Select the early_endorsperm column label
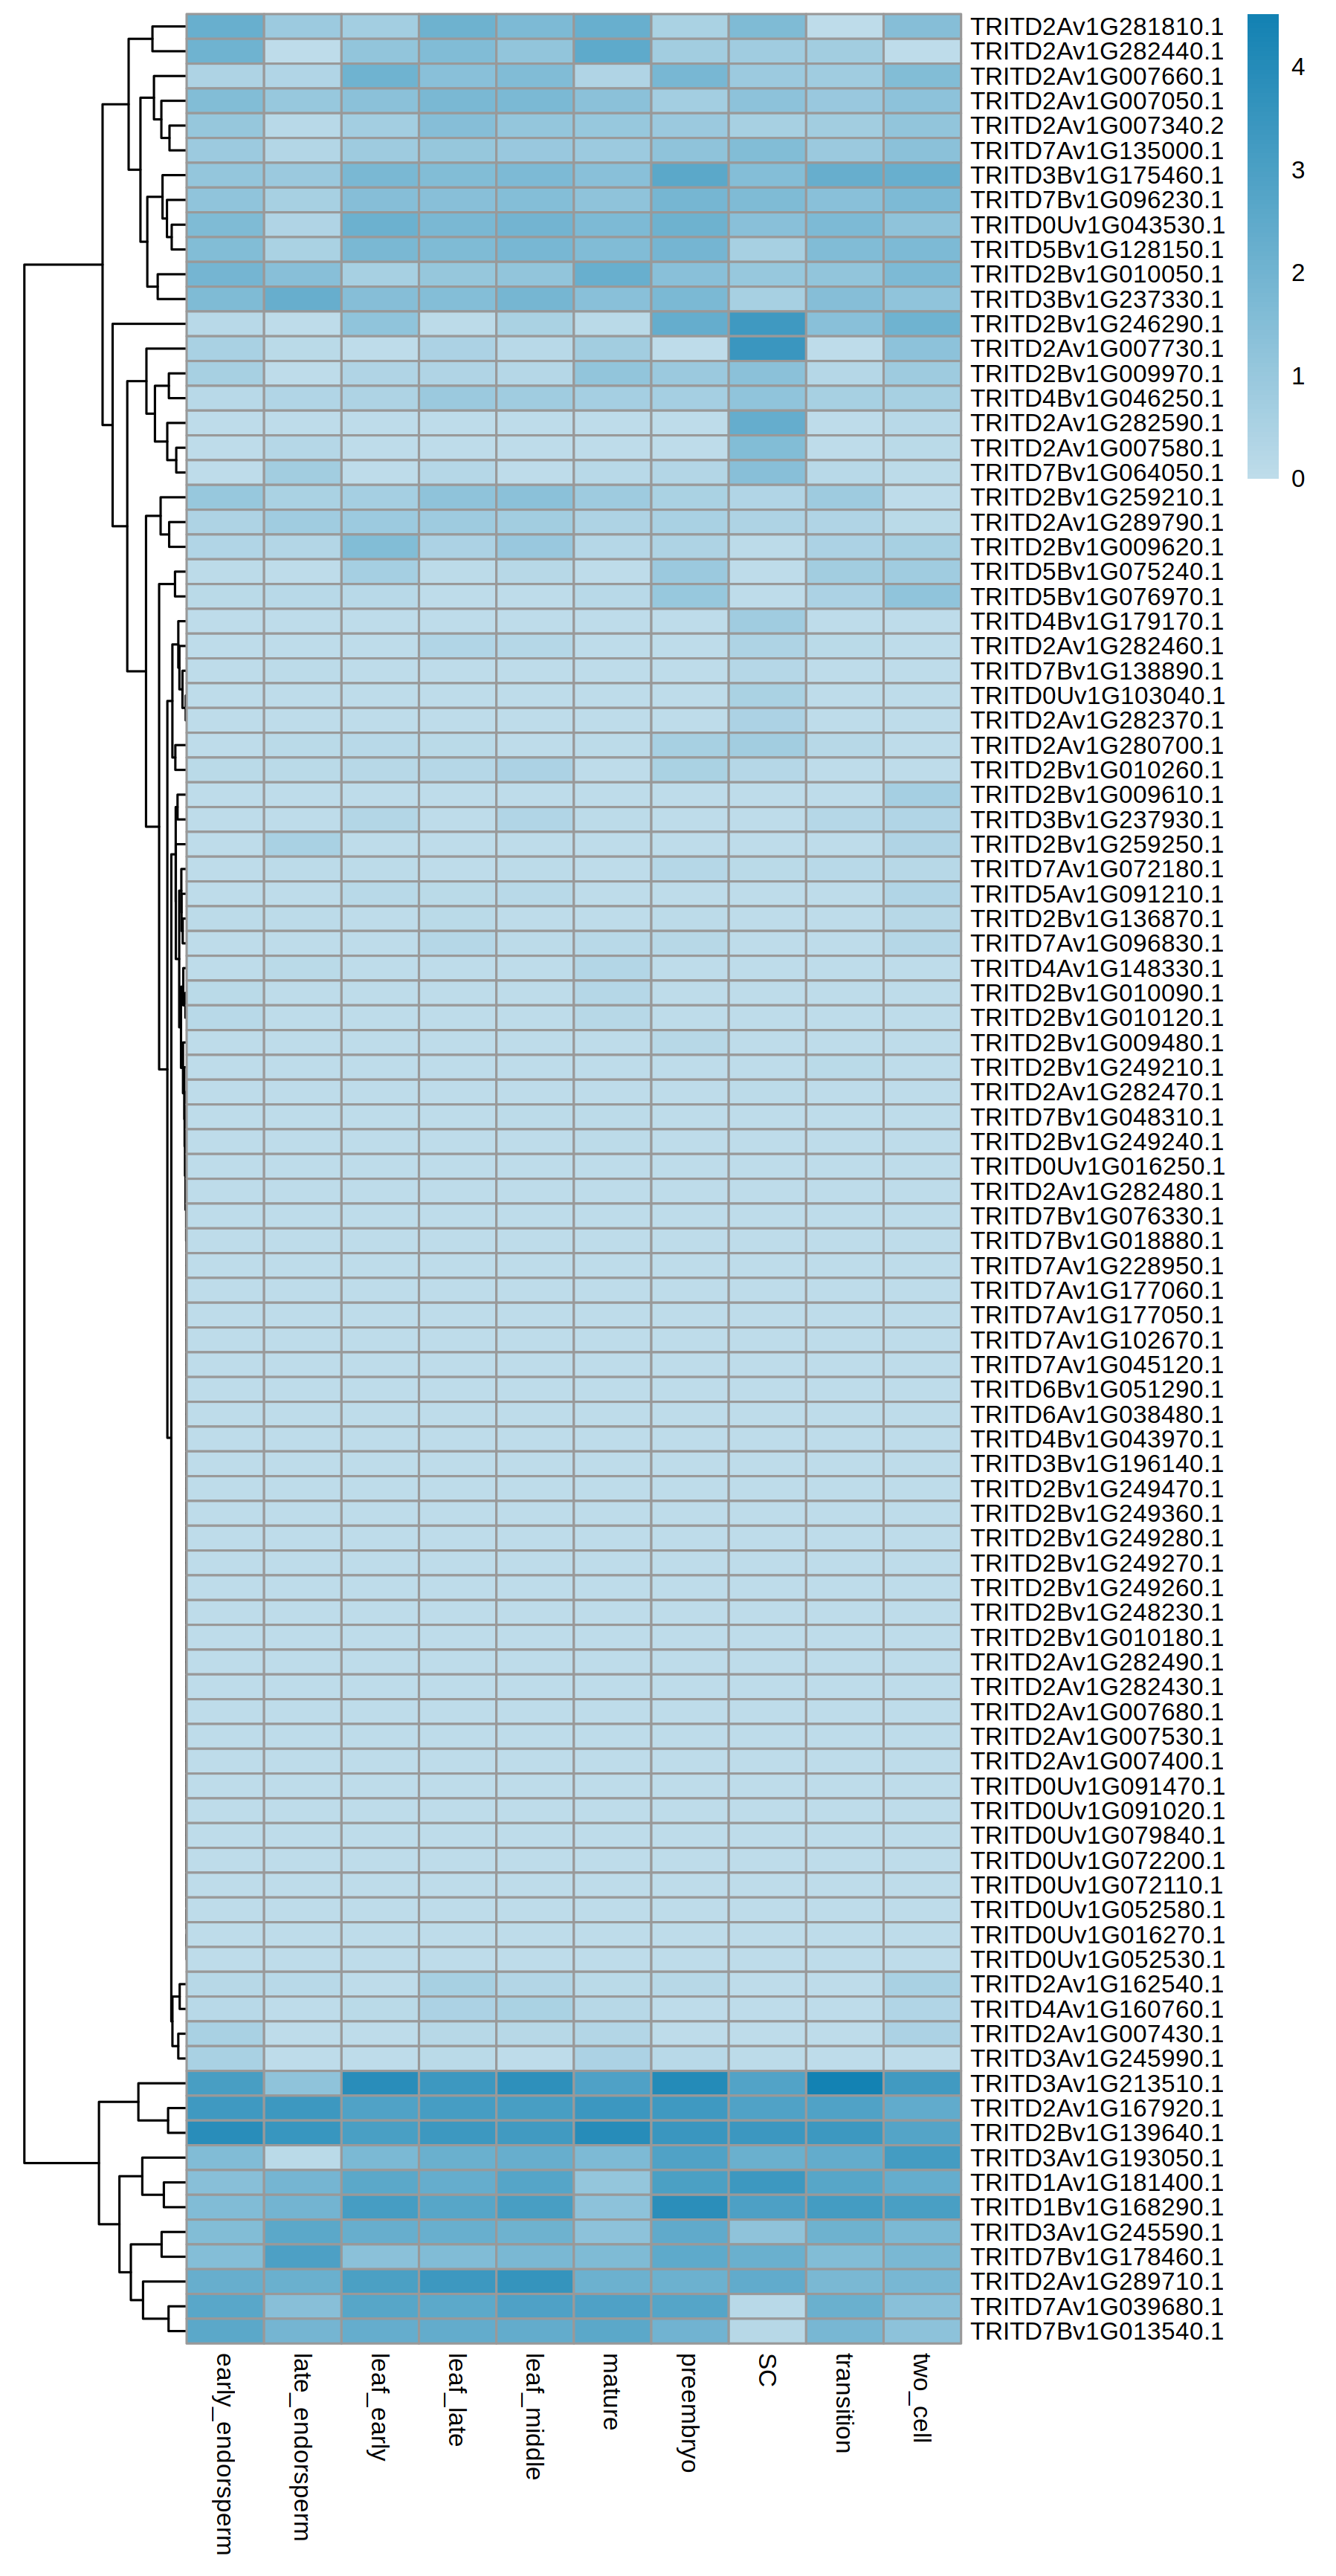1336x2576 pixels. click(x=224, y=2452)
